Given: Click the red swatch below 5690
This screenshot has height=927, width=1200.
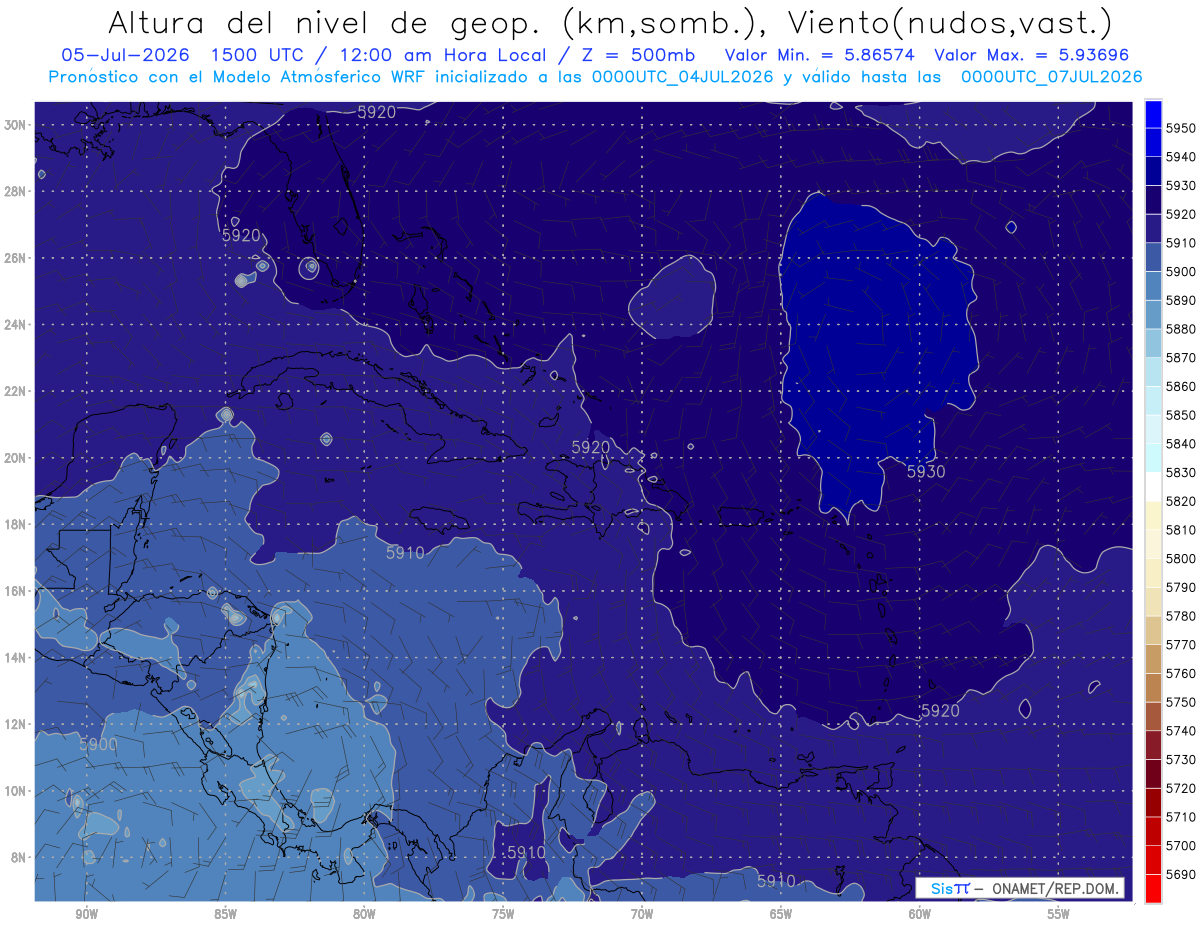Looking at the screenshot, I should [1153, 889].
